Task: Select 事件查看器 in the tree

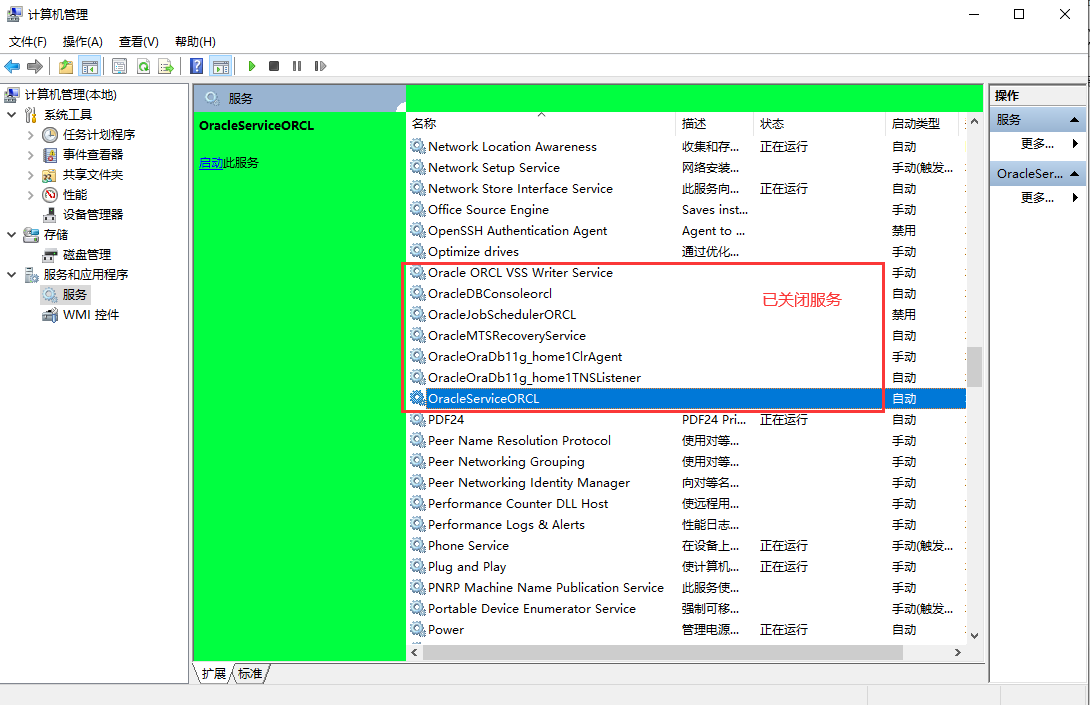Action: [92, 154]
